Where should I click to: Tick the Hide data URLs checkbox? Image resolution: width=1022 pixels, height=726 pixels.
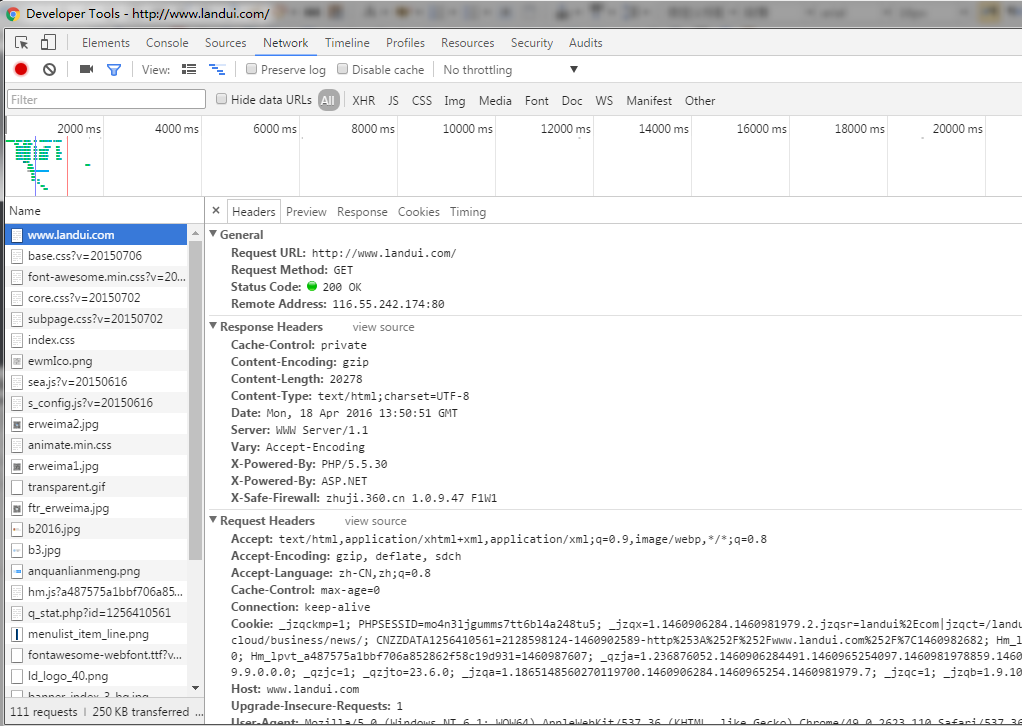pos(222,99)
